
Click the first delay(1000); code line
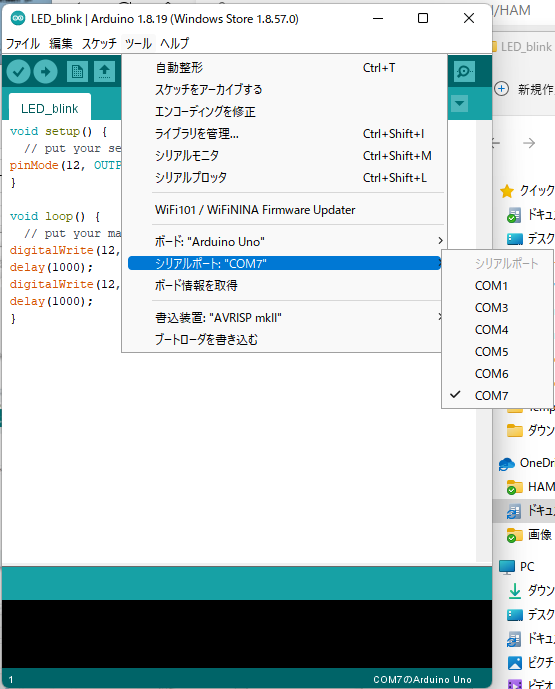(51, 267)
